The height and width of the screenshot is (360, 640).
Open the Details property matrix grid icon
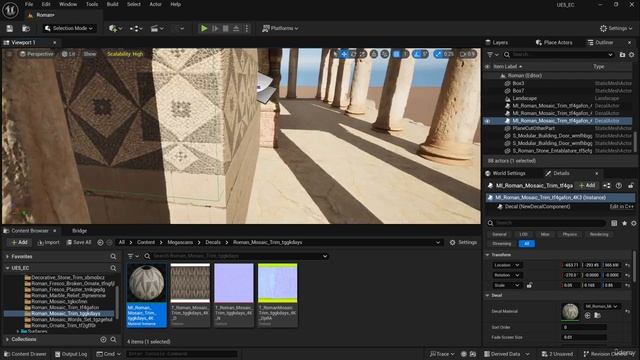[614, 223]
